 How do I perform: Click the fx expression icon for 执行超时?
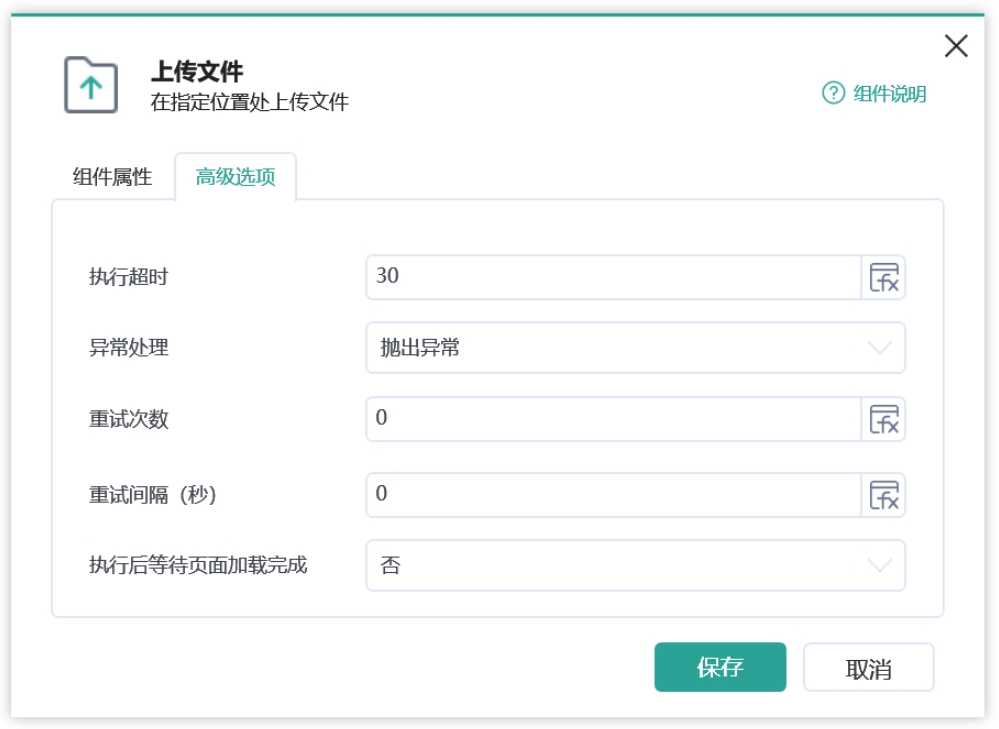click(884, 277)
